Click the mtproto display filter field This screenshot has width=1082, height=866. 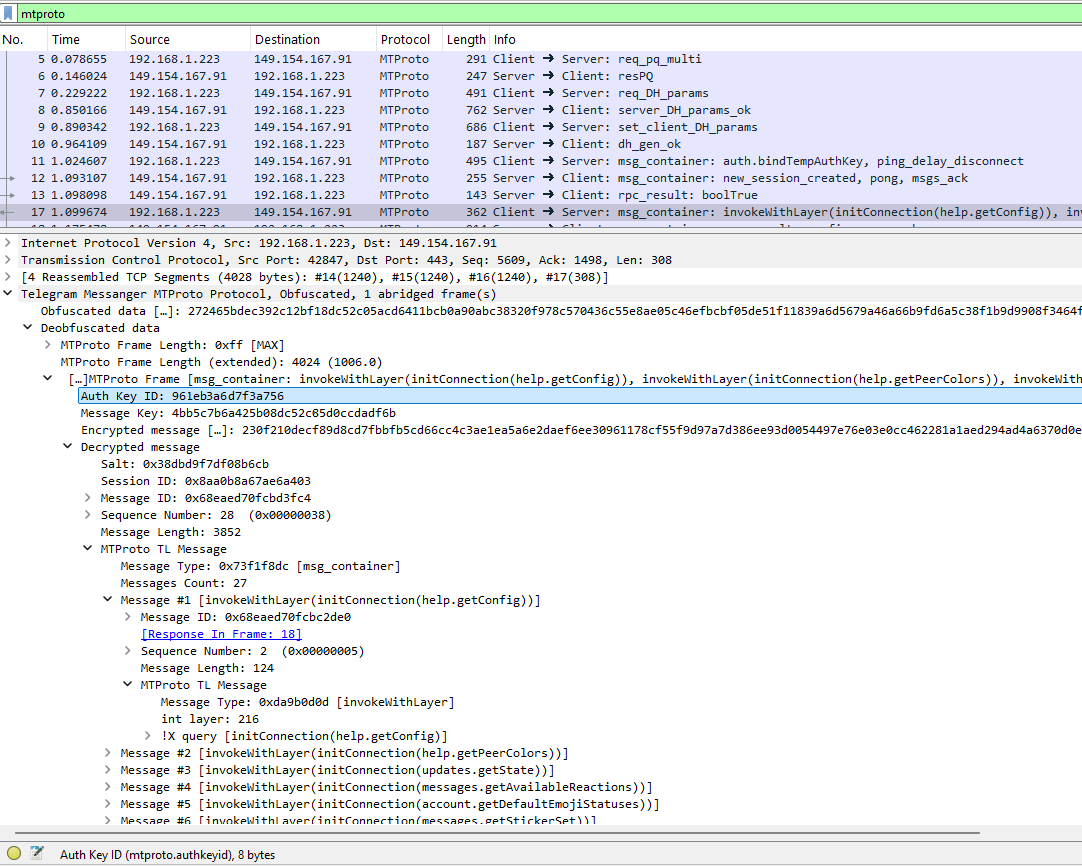tap(549, 13)
